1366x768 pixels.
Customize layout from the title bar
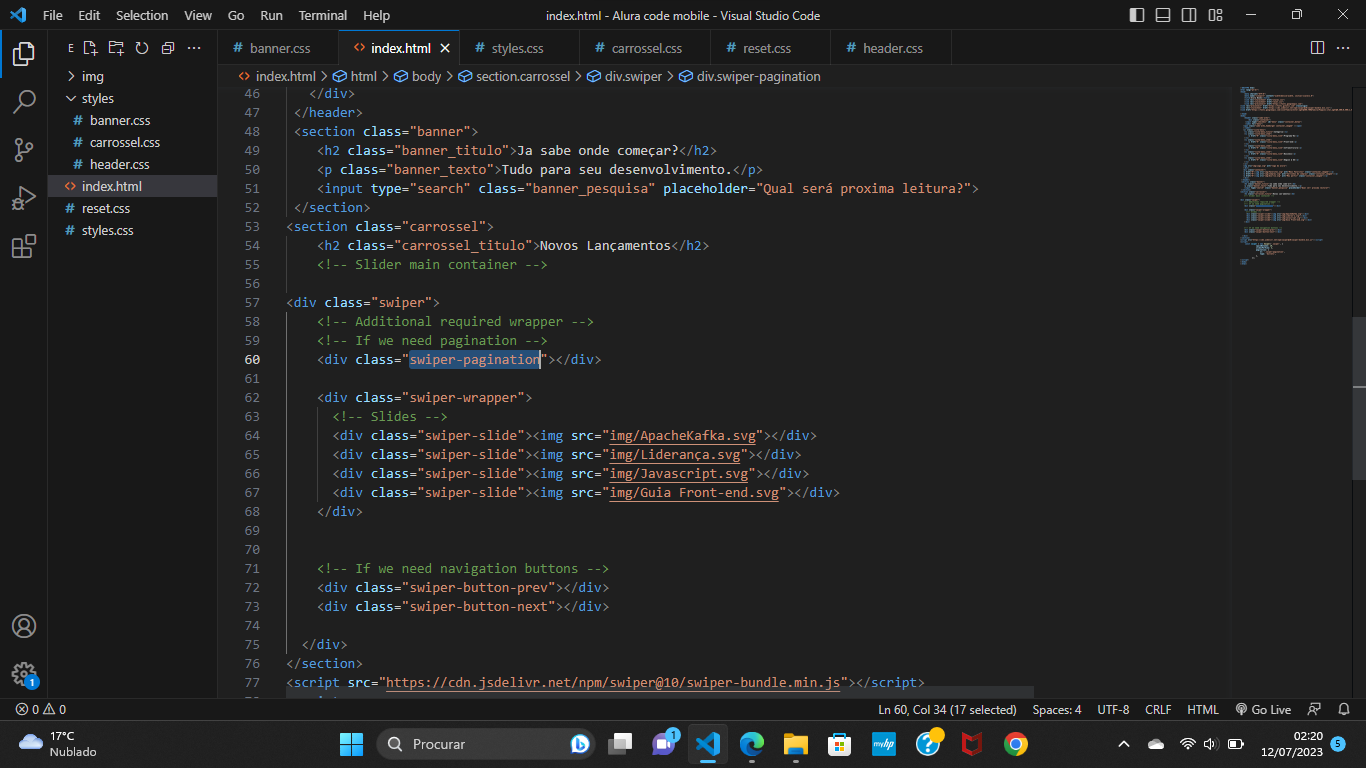click(1215, 15)
